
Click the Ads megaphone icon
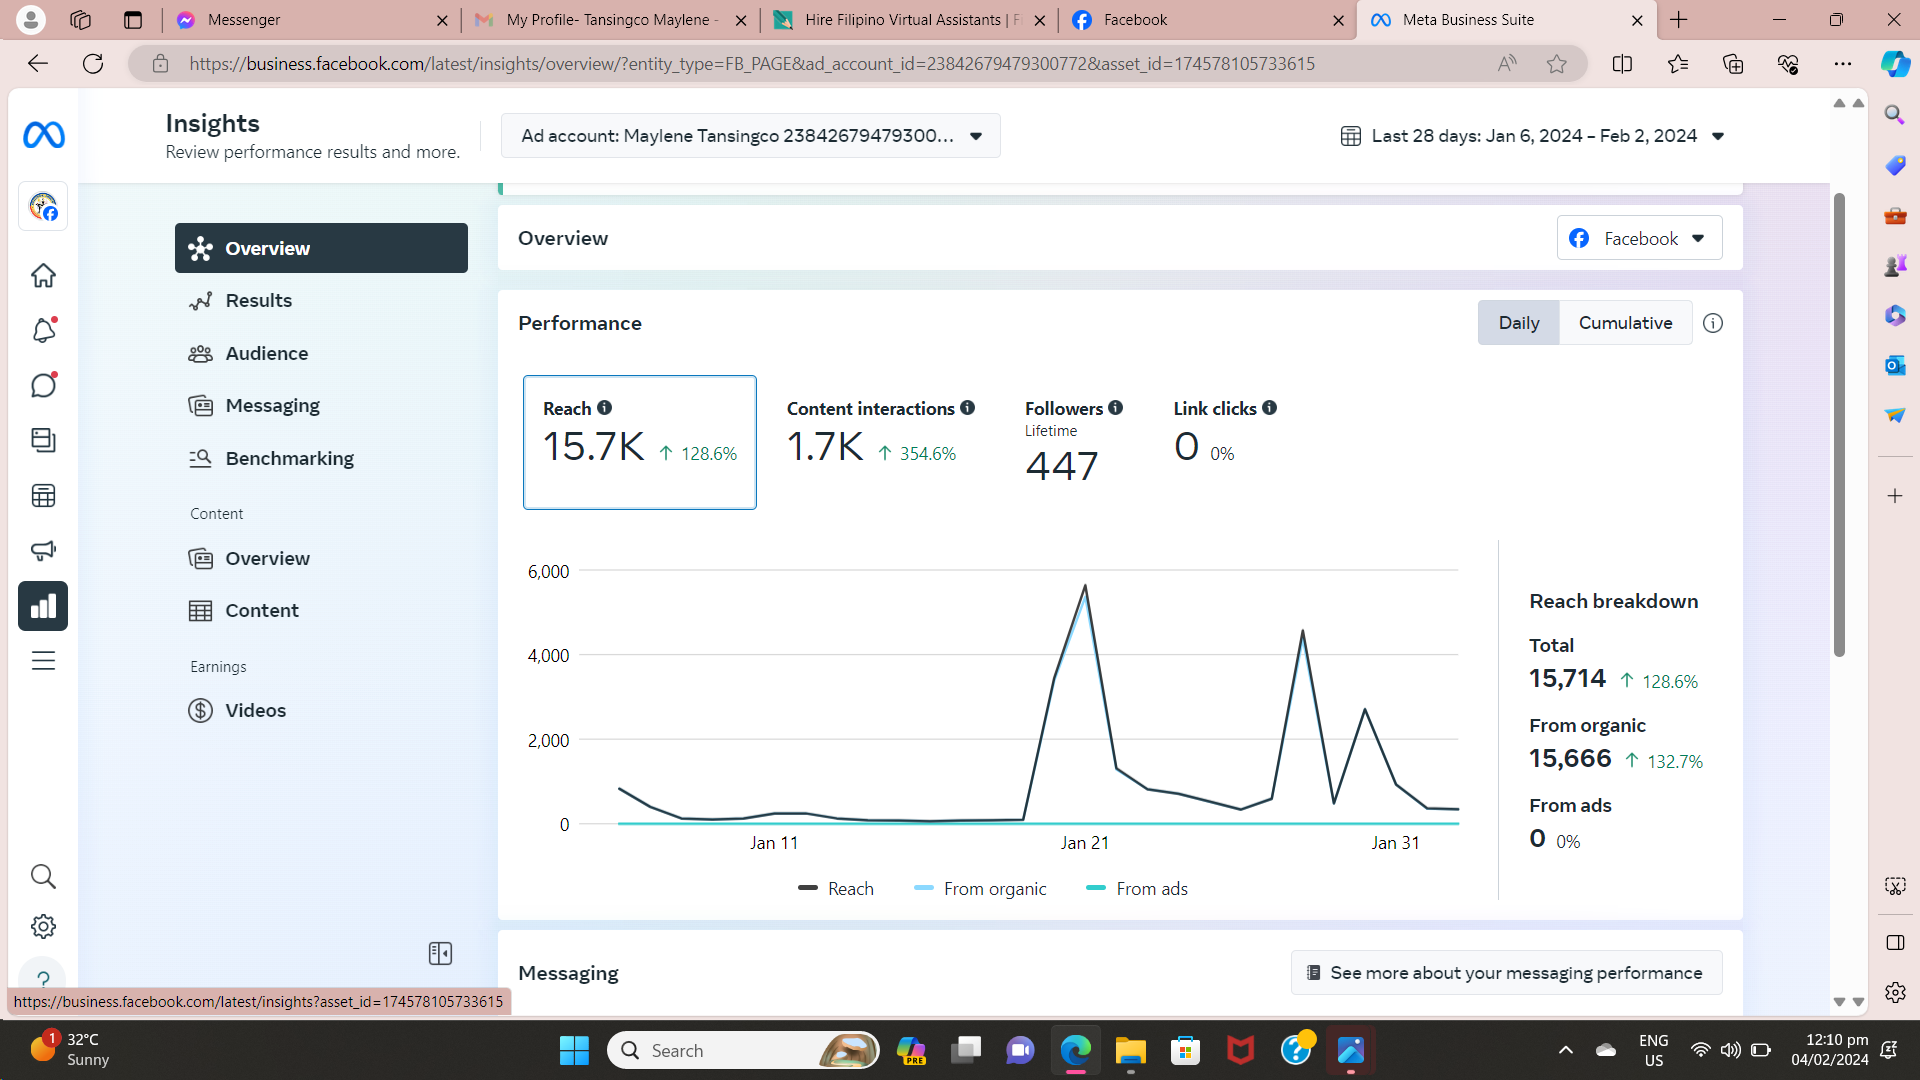pos(43,550)
